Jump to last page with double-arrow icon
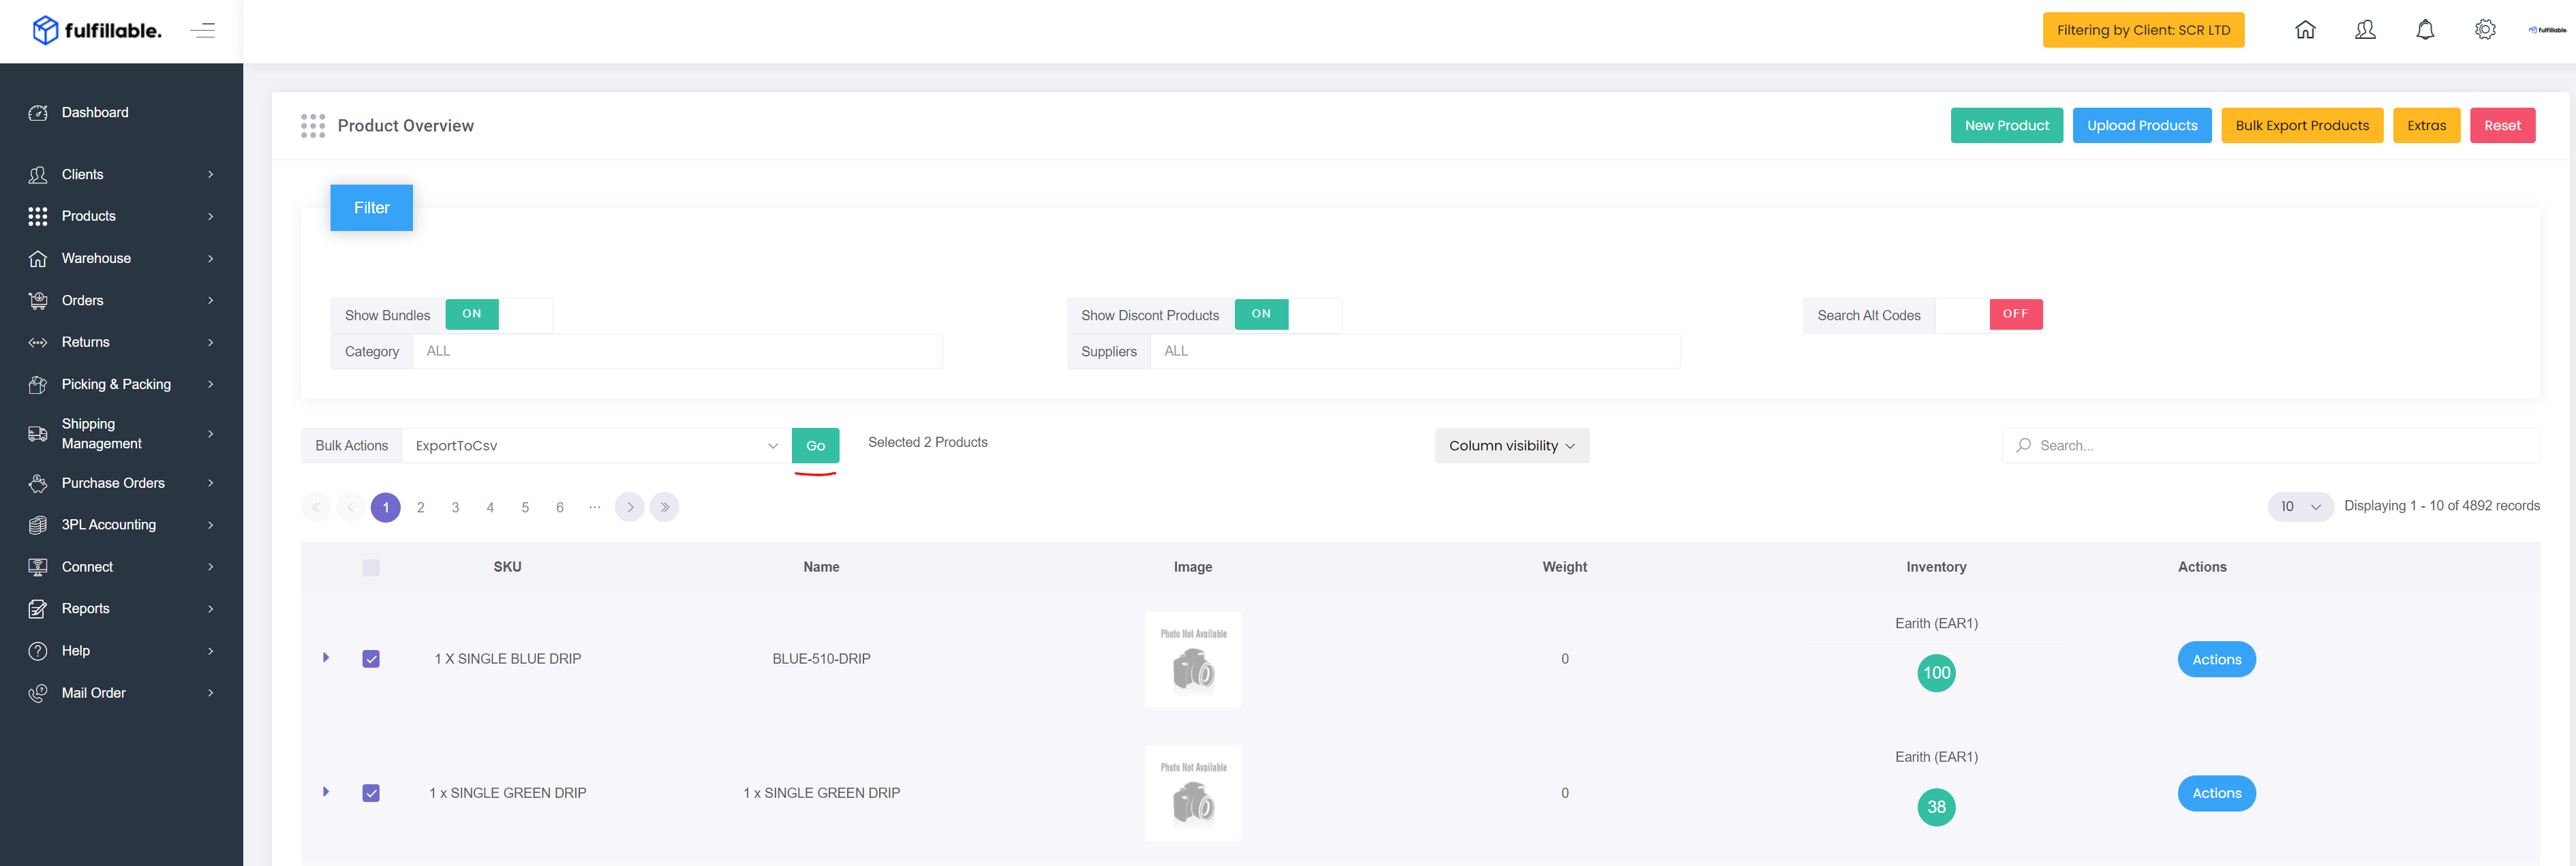This screenshot has width=2576, height=866. point(664,507)
